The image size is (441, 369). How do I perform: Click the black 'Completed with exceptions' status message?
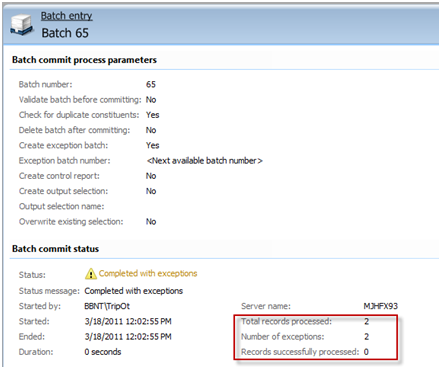(x=134, y=291)
